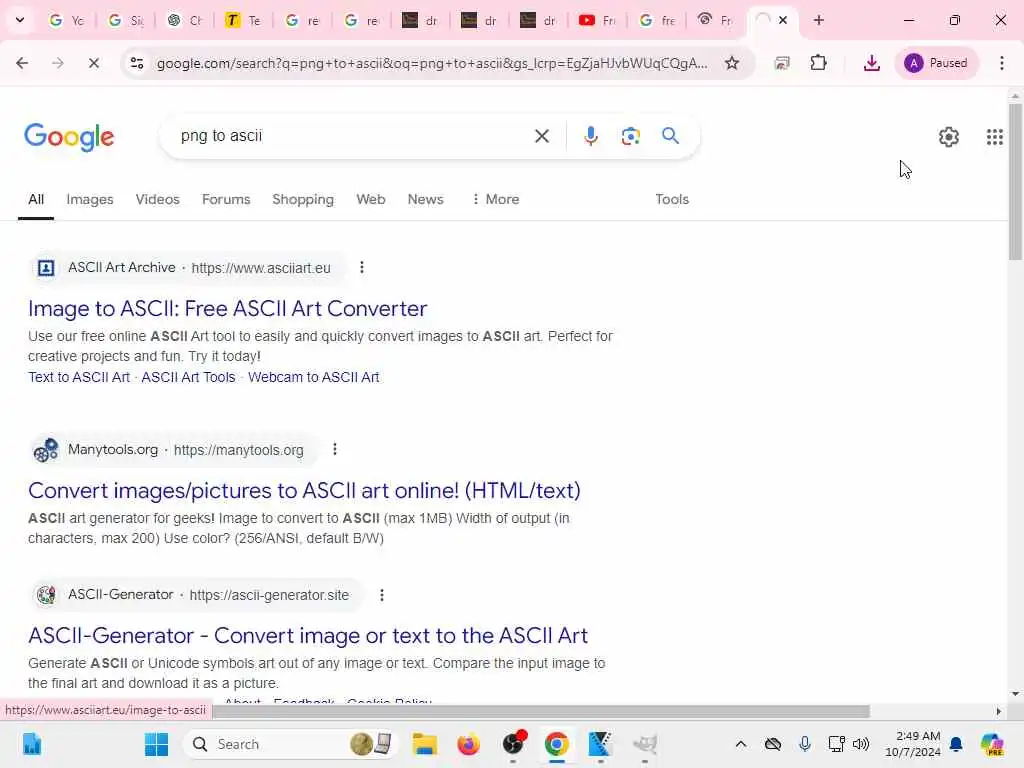Click the Manytools.org favicon
Viewport: 1024px width, 768px height.
coord(46,450)
